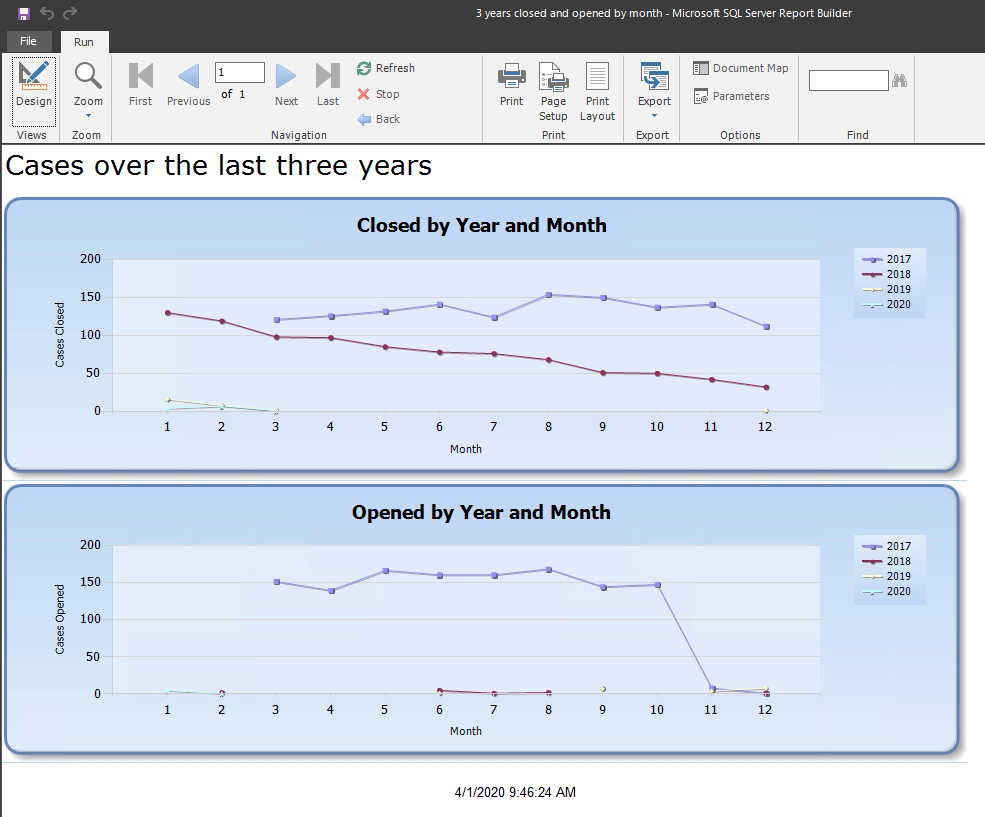Click the Find text input box
Viewport: 985px width, 817px height.
tap(848, 81)
